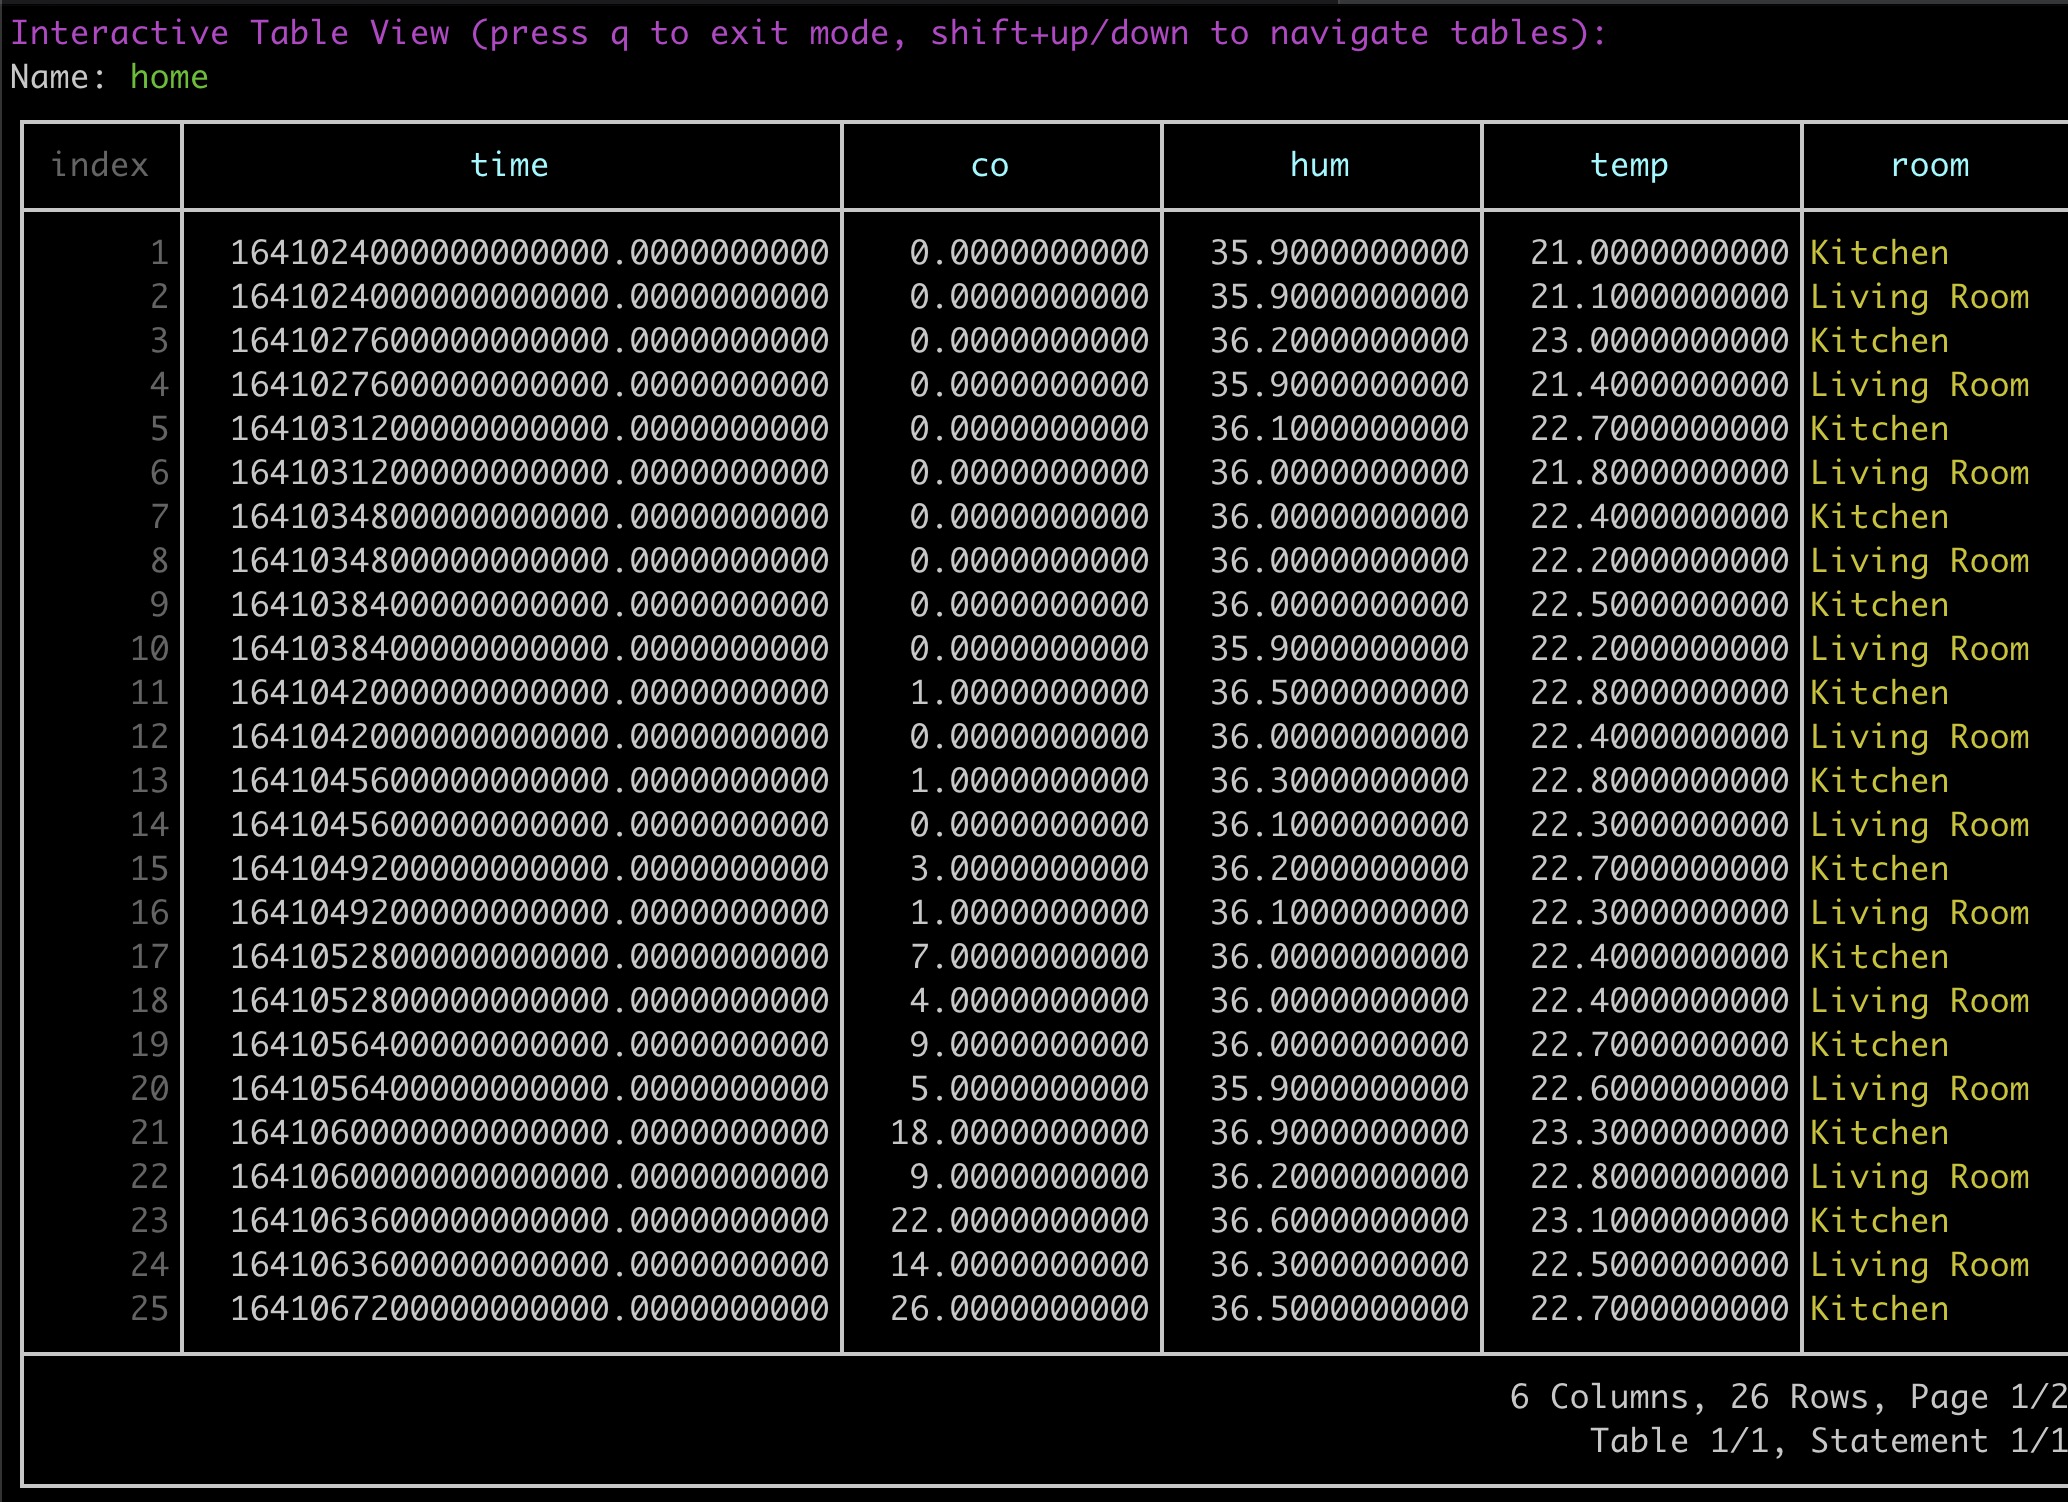This screenshot has width=2068, height=1502.
Task: Select the hum value 36.9000000000 in row 21
Action: coord(1340,1132)
